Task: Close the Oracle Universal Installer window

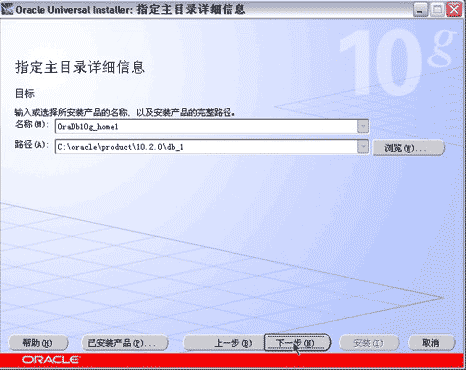Action: (x=454, y=9)
